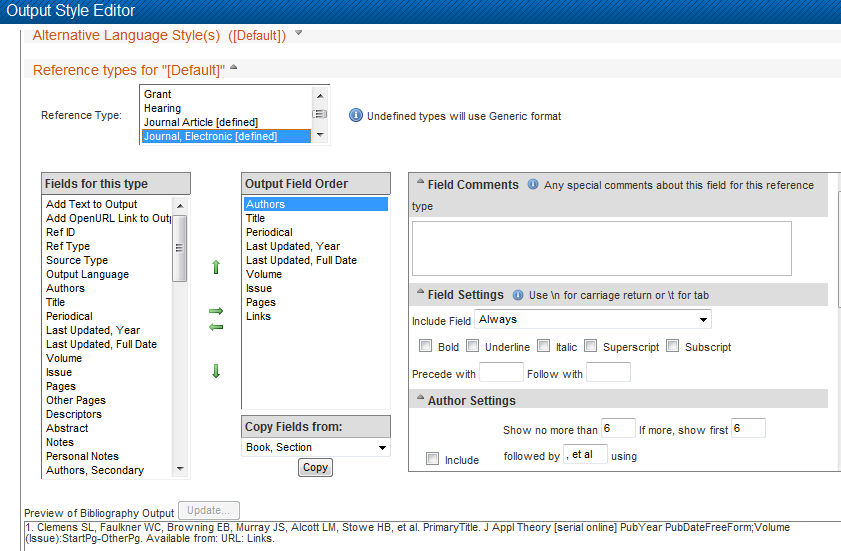Click the Field Comments text area
This screenshot has height=551, width=841.
pyautogui.click(x=602, y=248)
